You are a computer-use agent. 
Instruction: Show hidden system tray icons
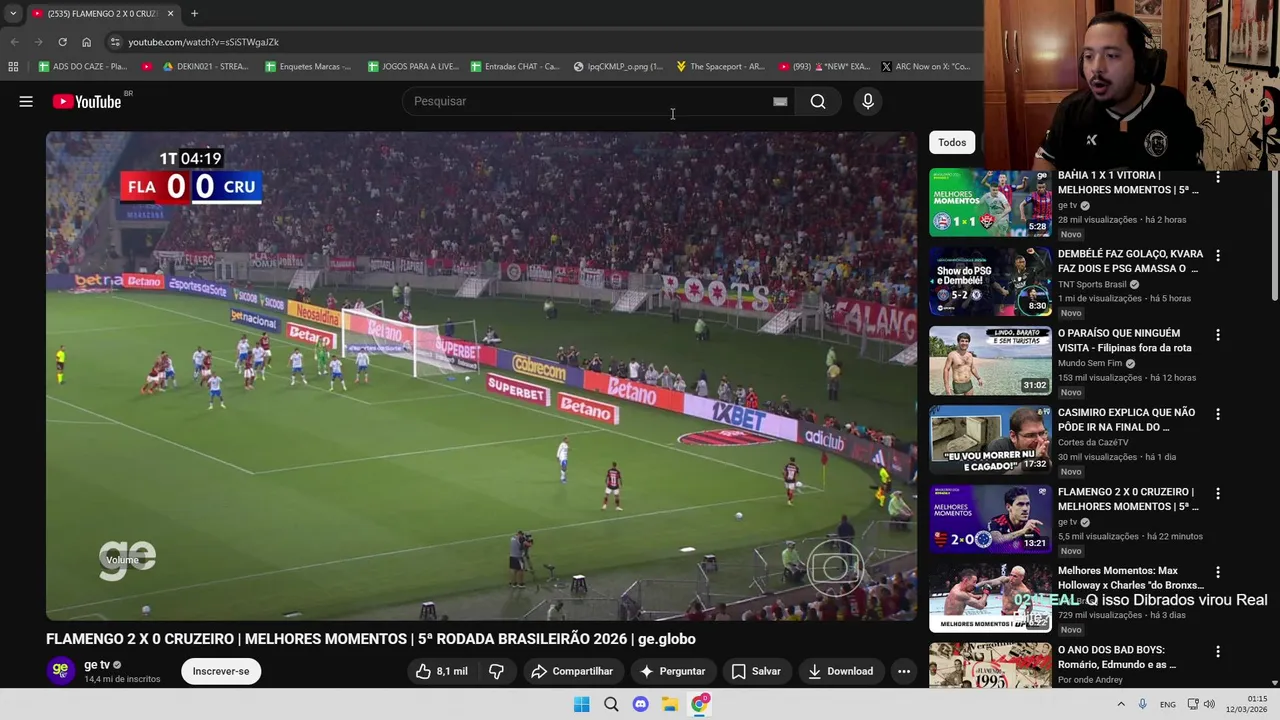point(1120,704)
